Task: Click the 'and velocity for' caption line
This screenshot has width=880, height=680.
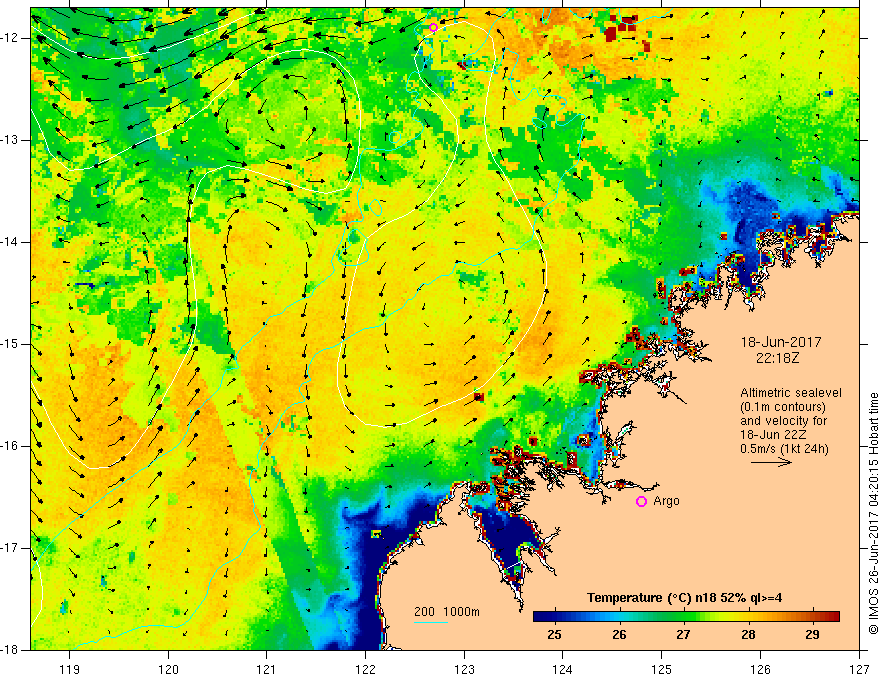Action: [783, 421]
